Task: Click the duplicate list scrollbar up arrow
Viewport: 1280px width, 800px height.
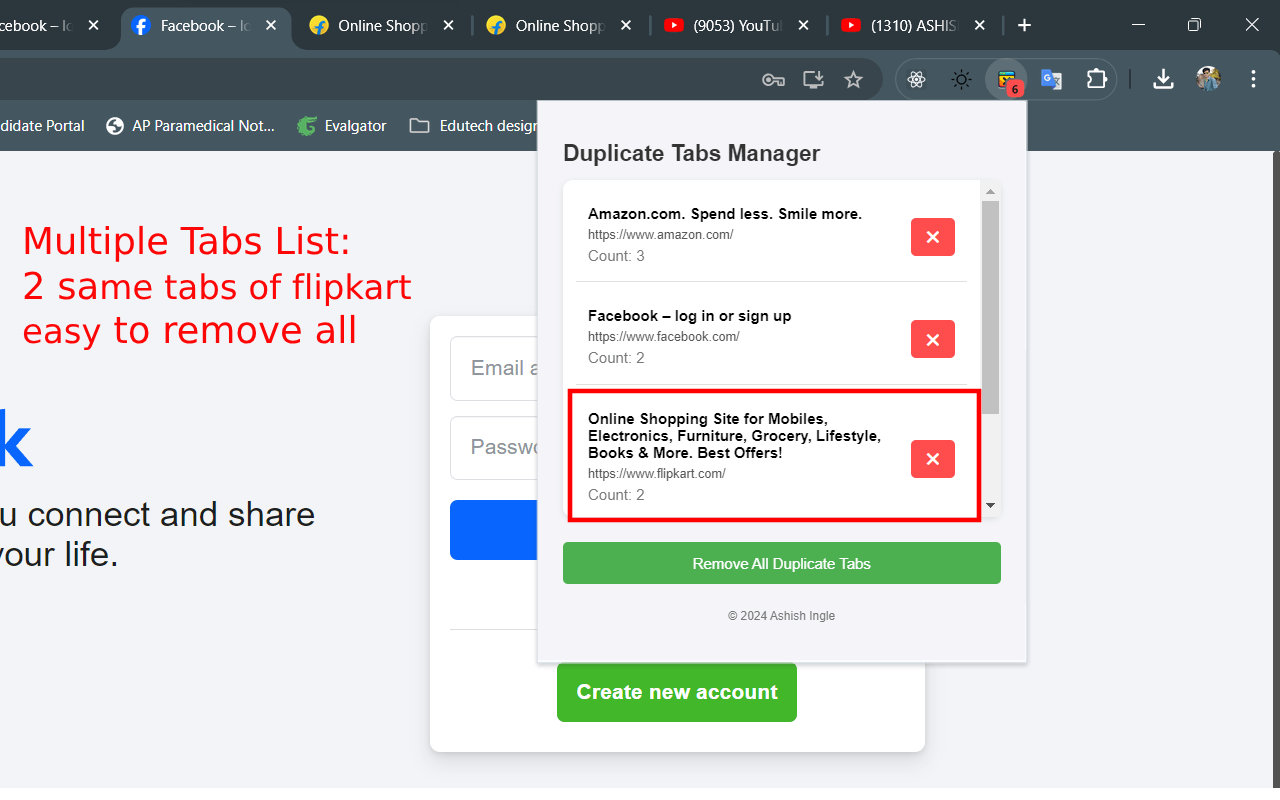Action: coord(990,191)
